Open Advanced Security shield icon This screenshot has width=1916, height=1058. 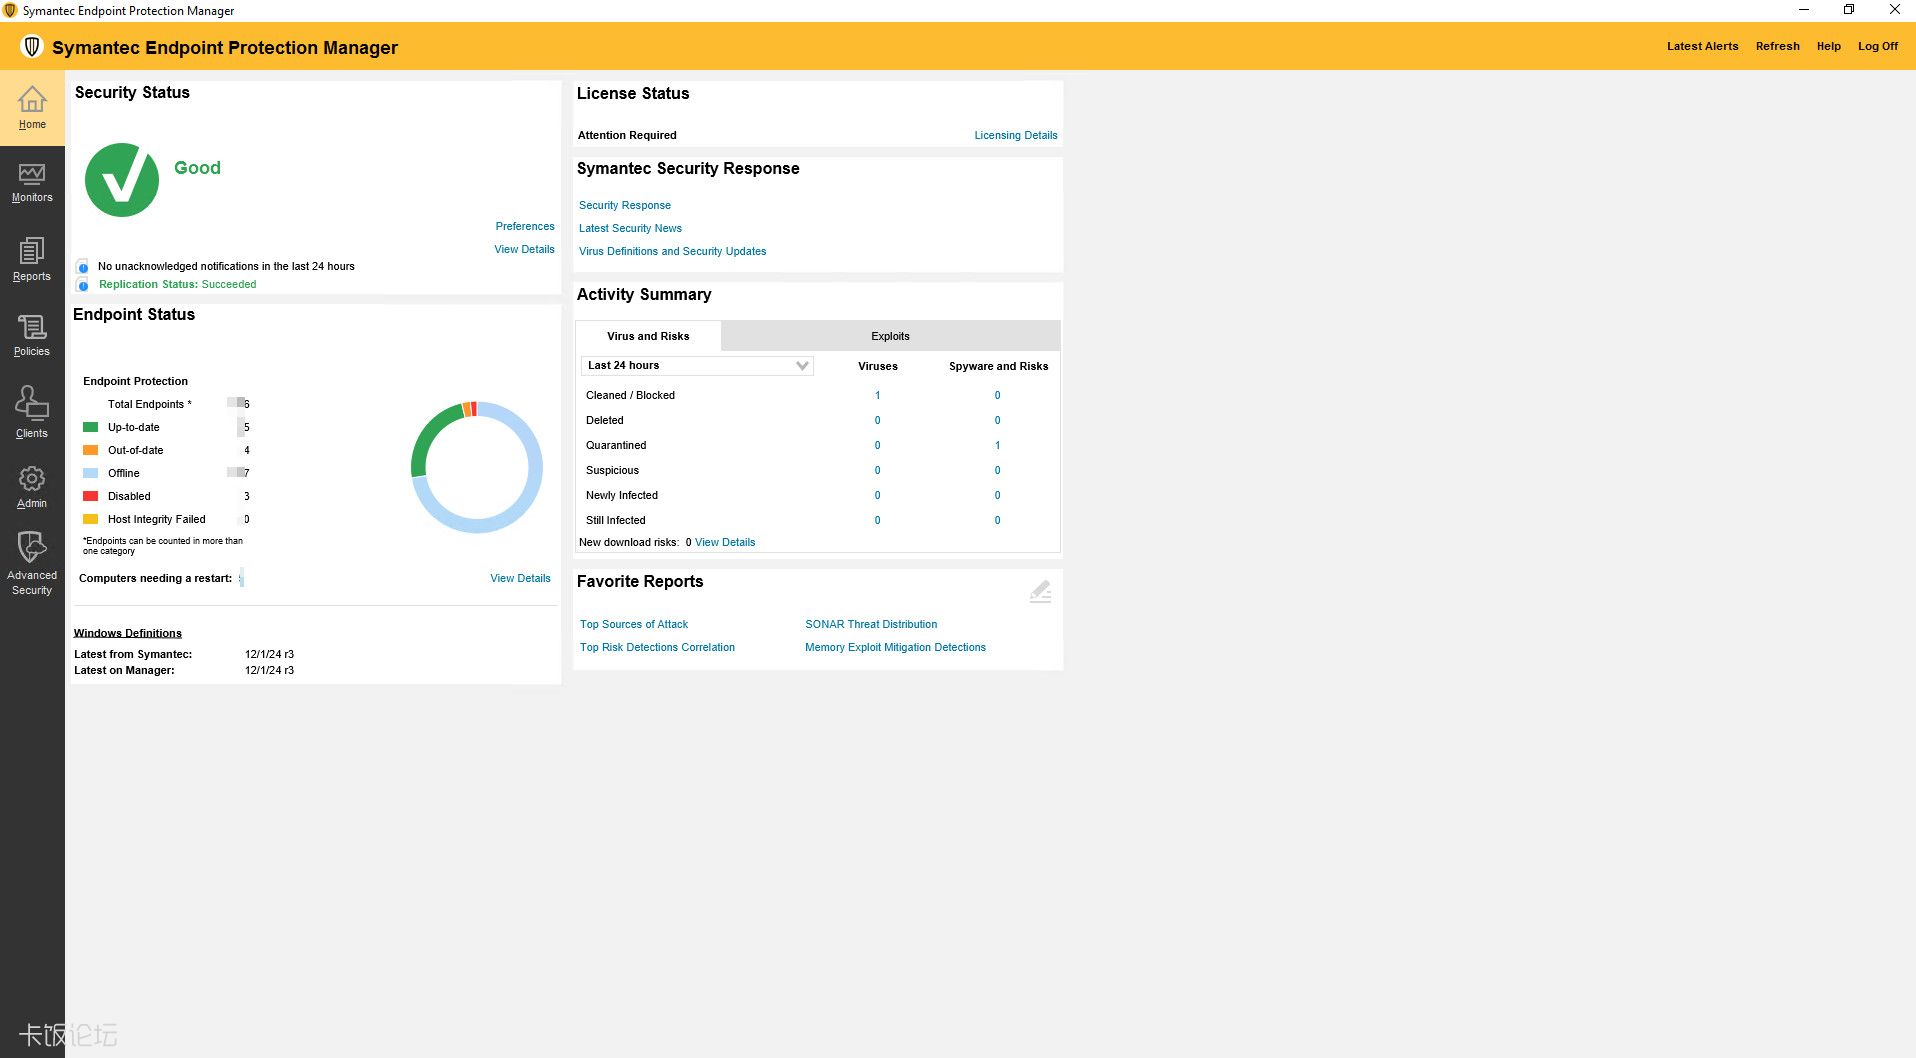pos(32,547)
